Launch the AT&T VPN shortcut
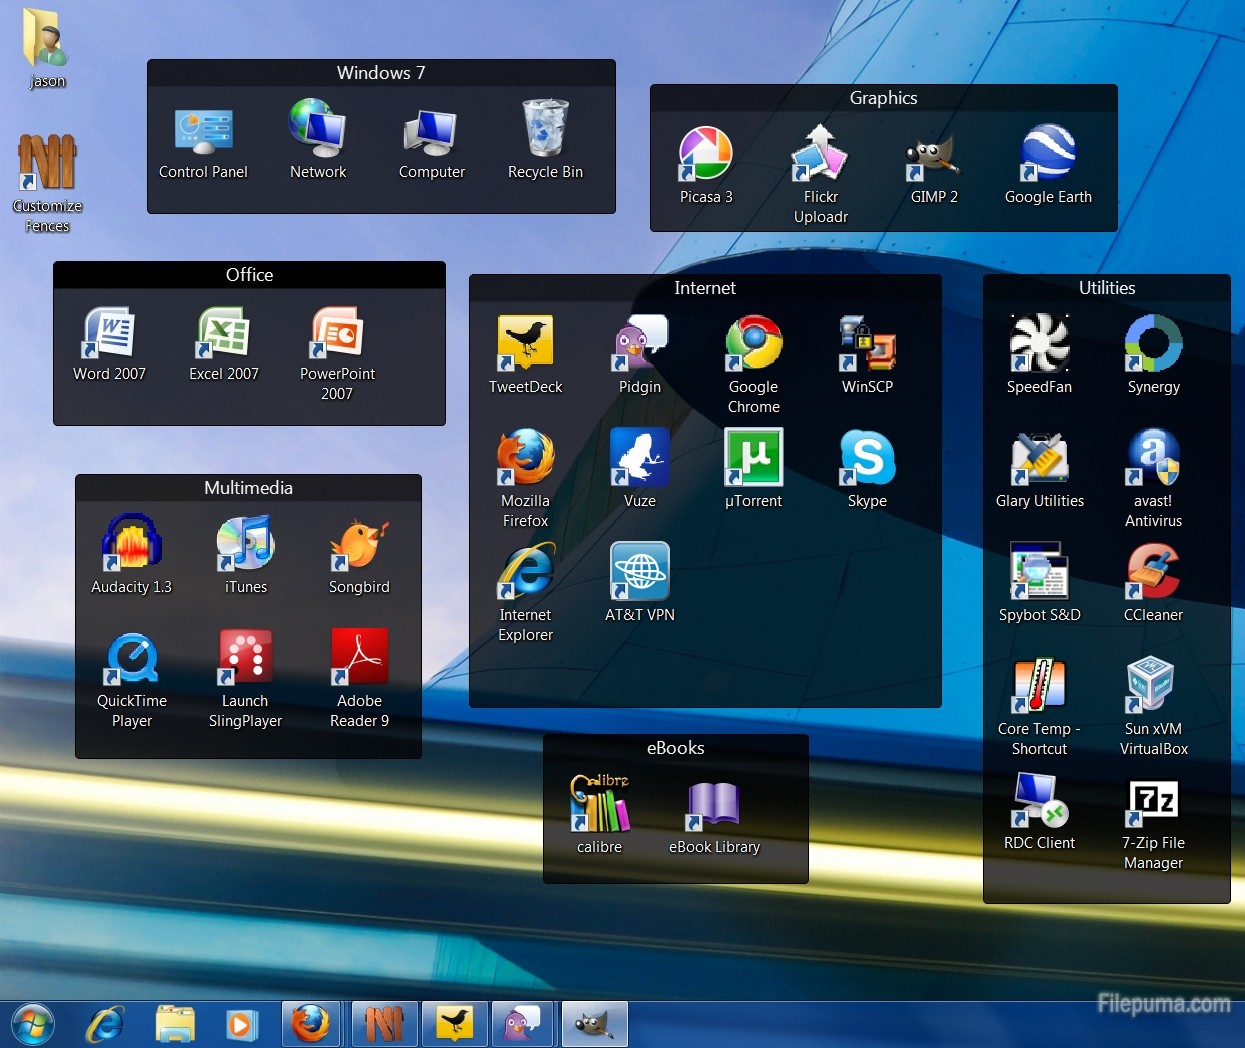 coord(640,583)
